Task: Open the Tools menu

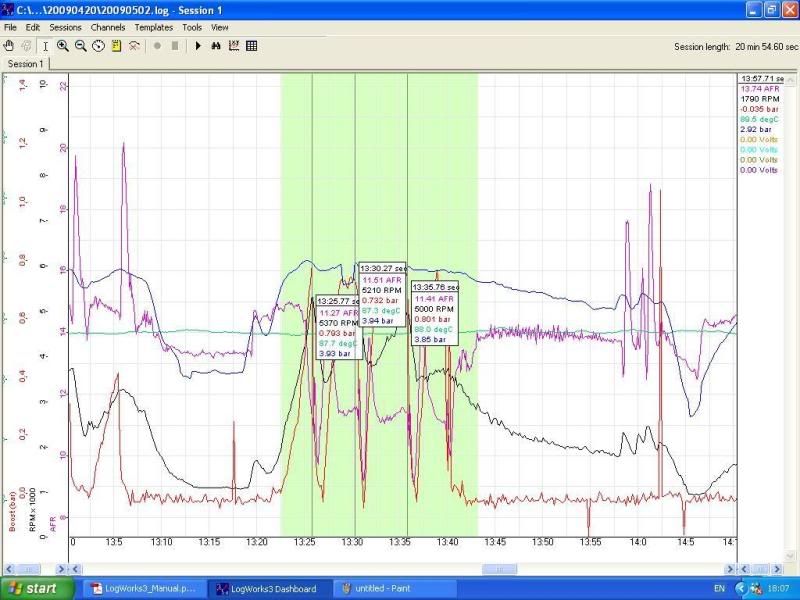Action: [192, 27]
